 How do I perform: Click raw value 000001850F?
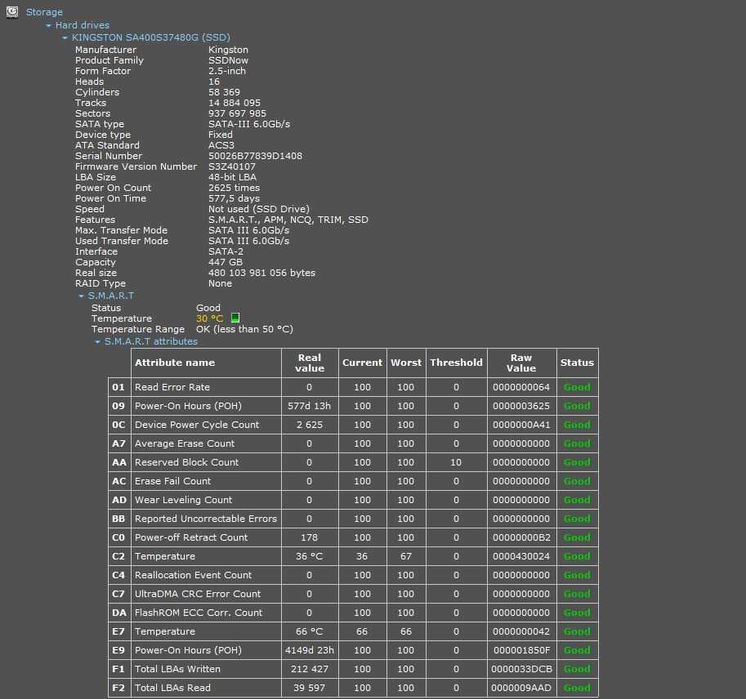[522, 650]
